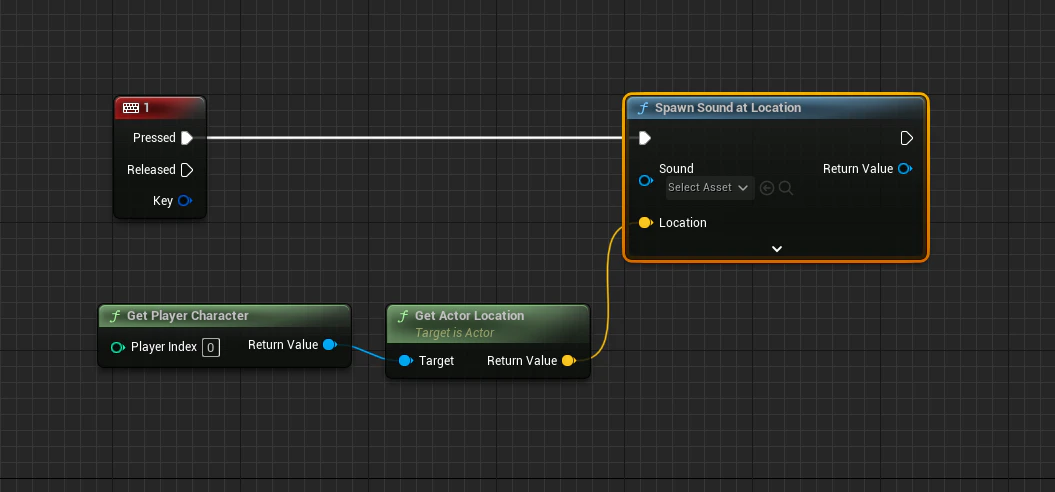Image resolution: width=1055 pixels, height=492 pixels.
Task: Select the Get Actor Location node header
Action: tap(488, 322)
